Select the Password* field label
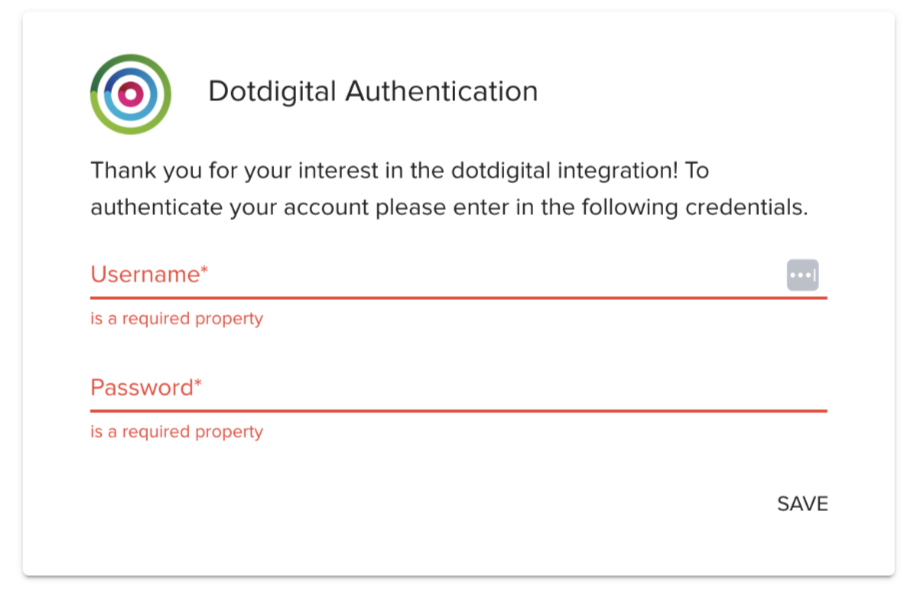The image size is (918, 590). tap(146, 388)
